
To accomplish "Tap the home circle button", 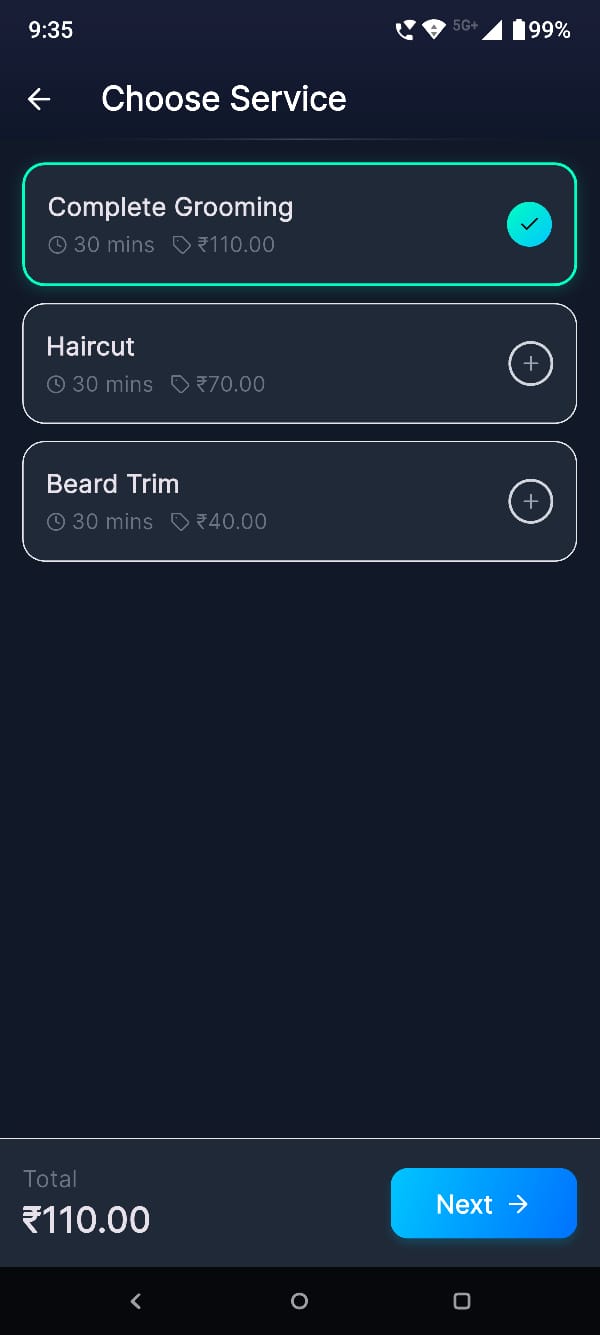I will pyautogui.click(x=299, y=1301).
